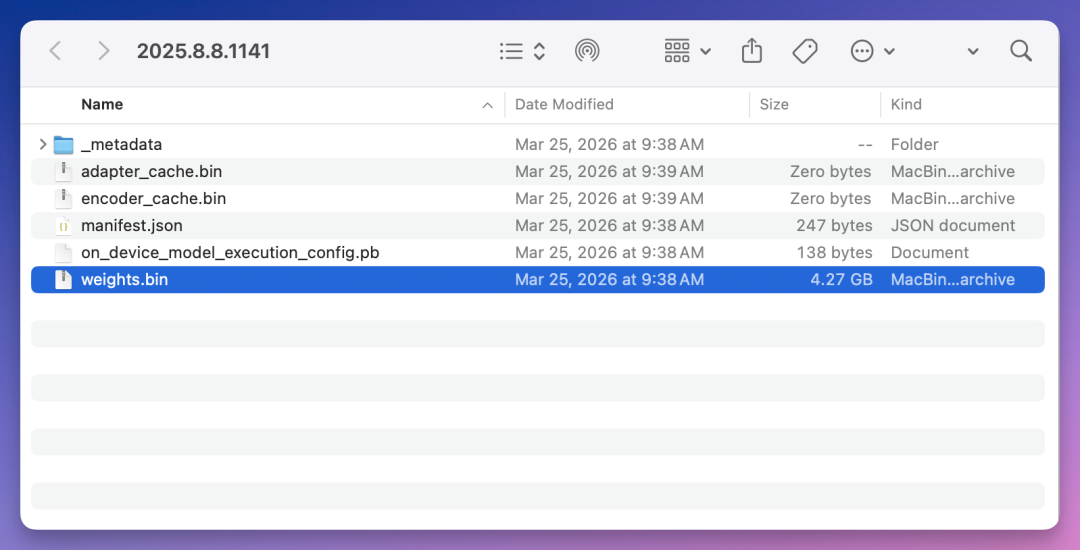Sort by the Kind column header
Screen dimensions: 1080x550
click(x=906, y=105)
